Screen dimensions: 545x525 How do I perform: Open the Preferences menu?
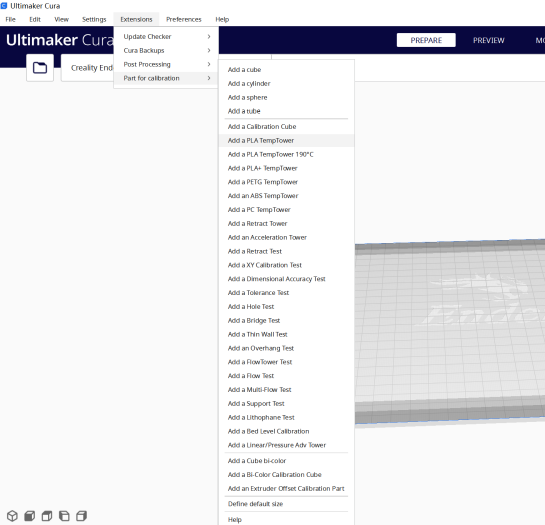pyautogui.click(x=184, y=19)
